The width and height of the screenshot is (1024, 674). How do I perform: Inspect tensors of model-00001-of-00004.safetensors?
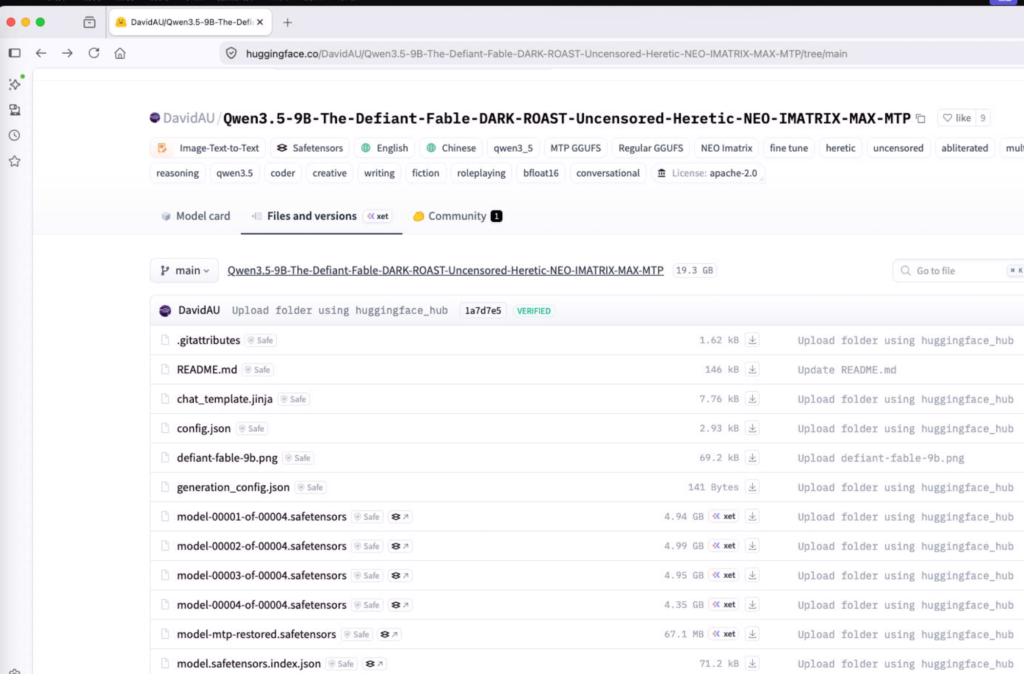tap(400, 517)
